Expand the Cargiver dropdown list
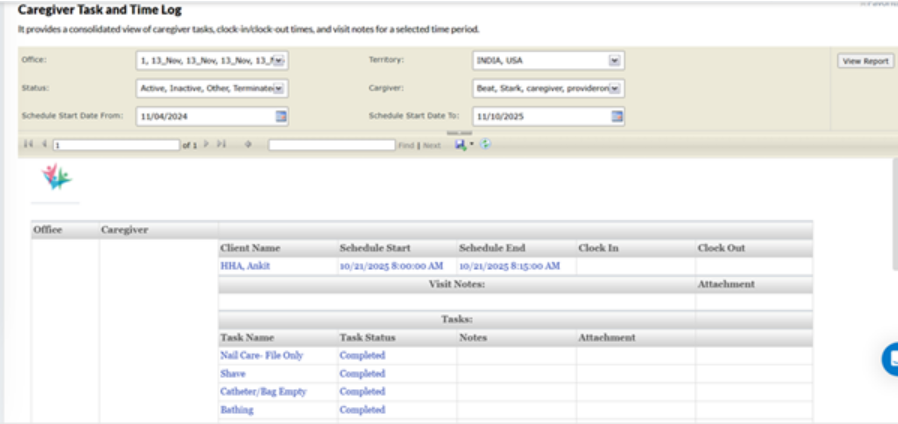 coord(614,88)
